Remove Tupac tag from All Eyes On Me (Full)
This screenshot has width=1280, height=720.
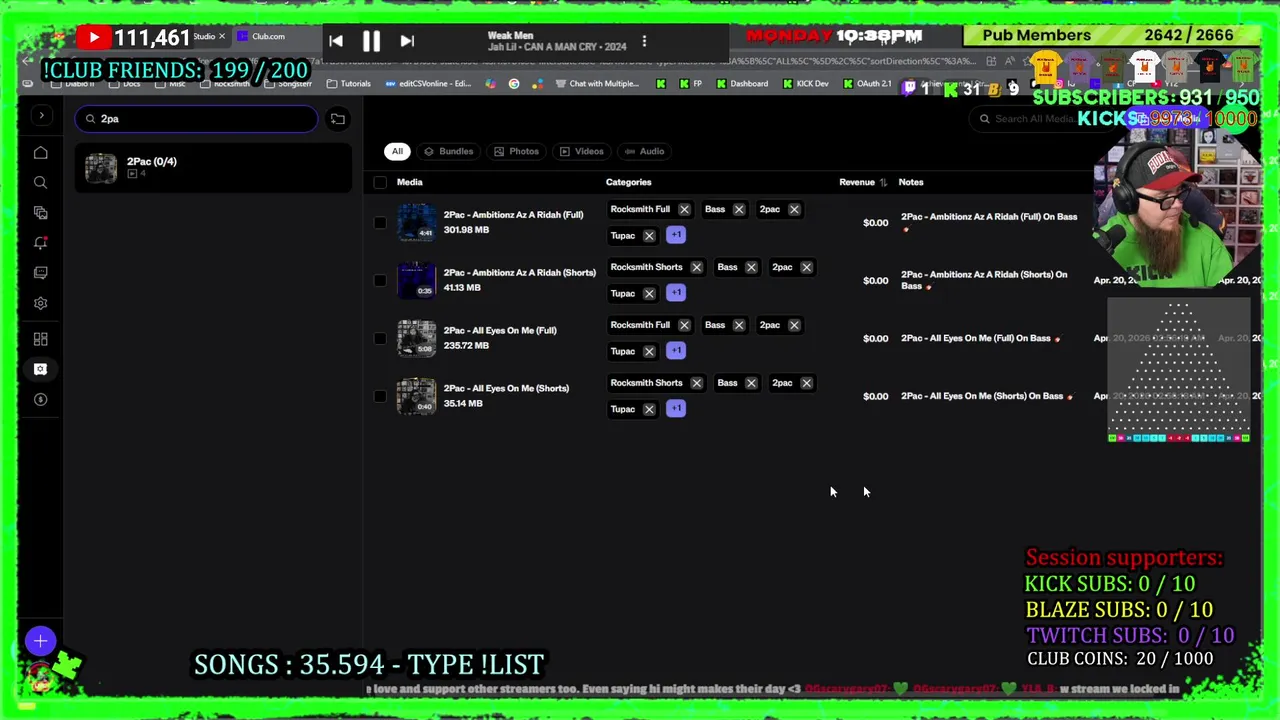[649, 351]
